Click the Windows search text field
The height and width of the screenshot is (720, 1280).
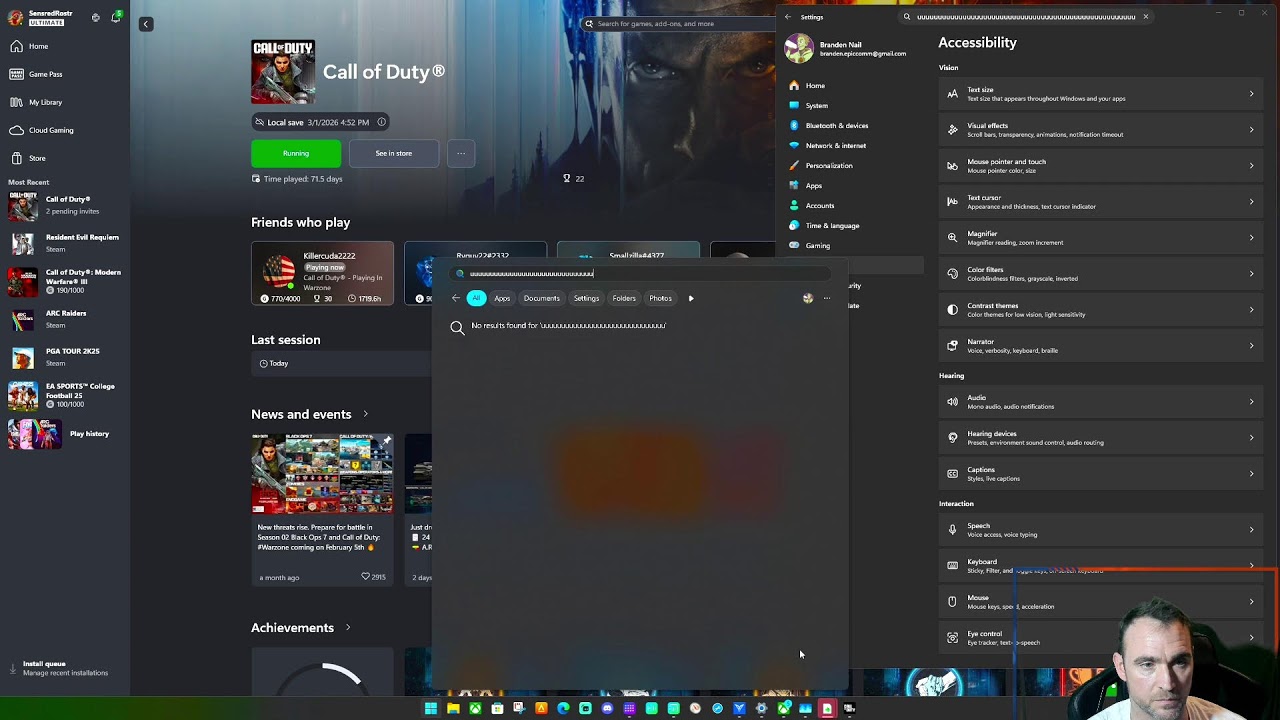point(640,273)
